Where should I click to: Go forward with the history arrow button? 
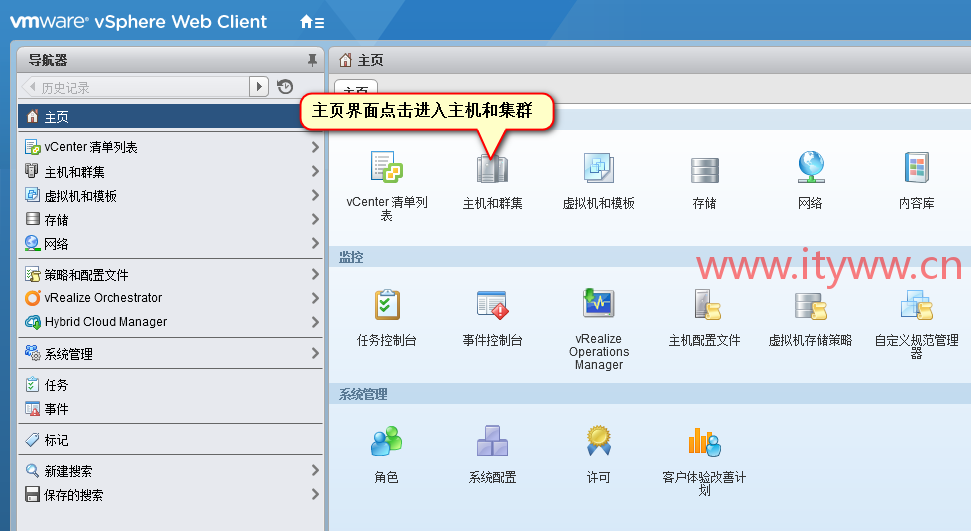tap(259, 87)
